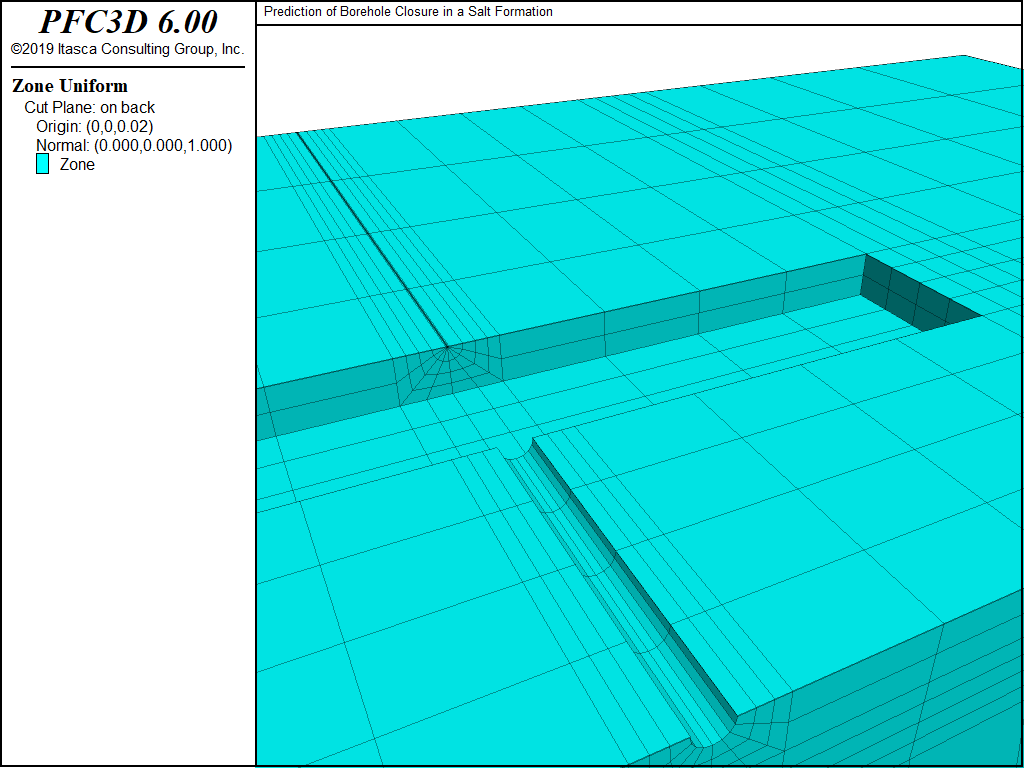Click the 'Zone' legend label
1024x768 pixels.
point(77,165)
